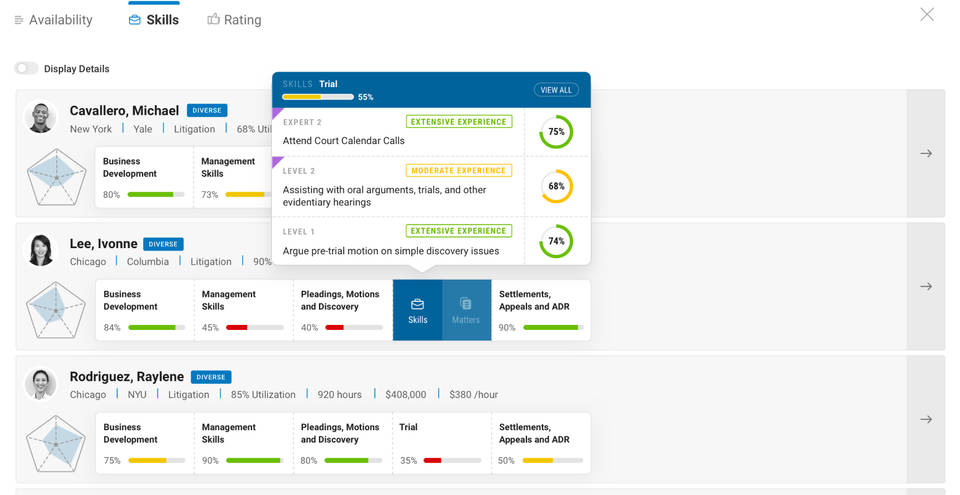Open Raylene Rodriguez's profile photo

point(41,384)
